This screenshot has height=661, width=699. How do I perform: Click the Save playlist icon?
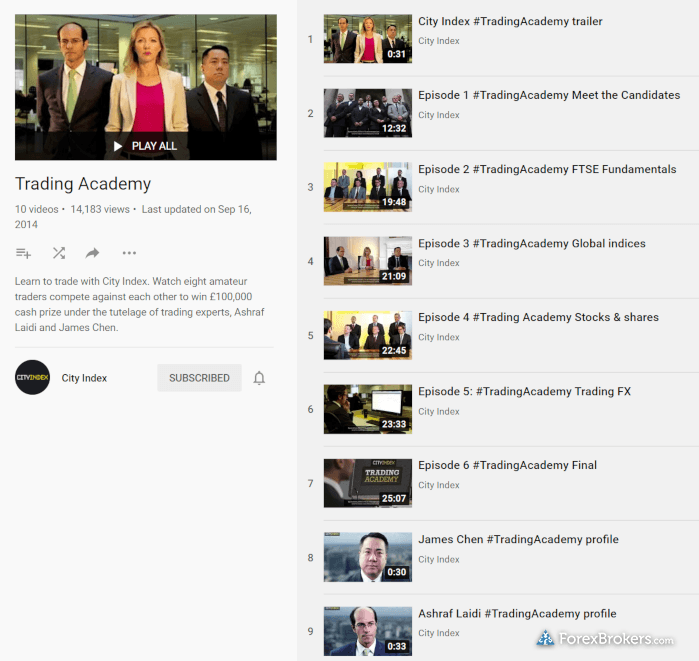click(23, 253)
